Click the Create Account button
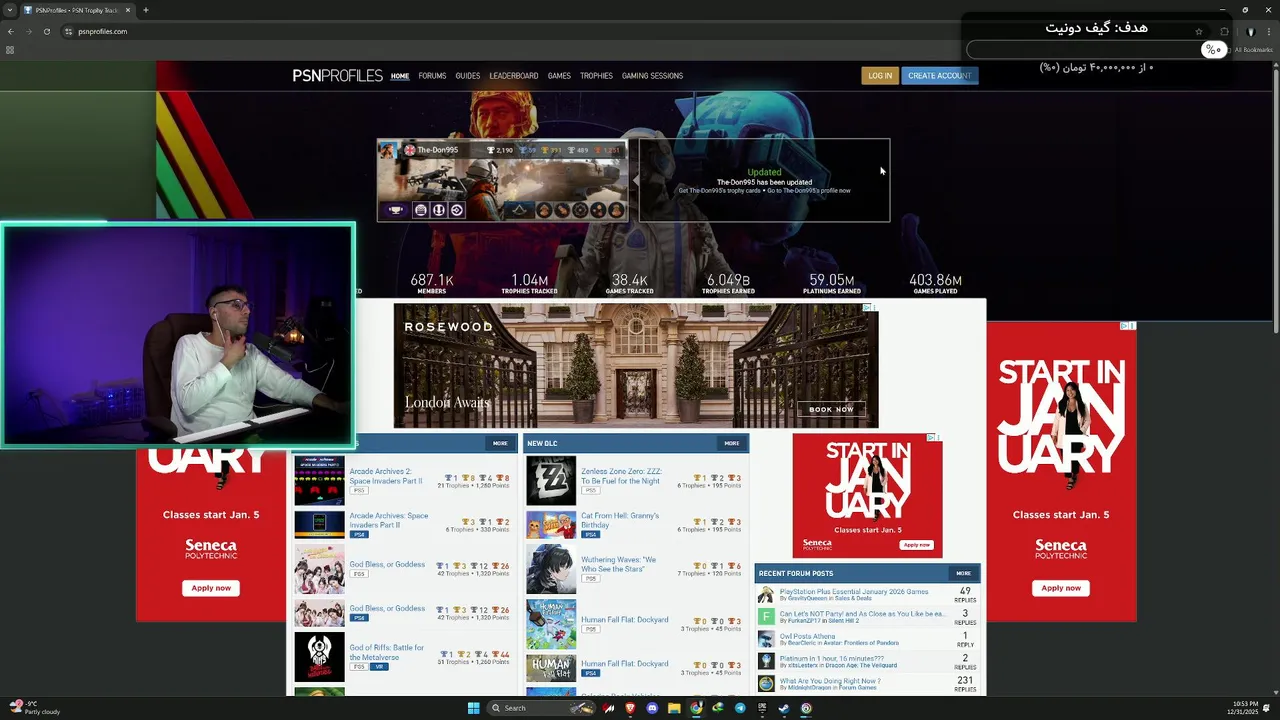The width and height of the screenshot is (1280, 720). pos(939,76)
